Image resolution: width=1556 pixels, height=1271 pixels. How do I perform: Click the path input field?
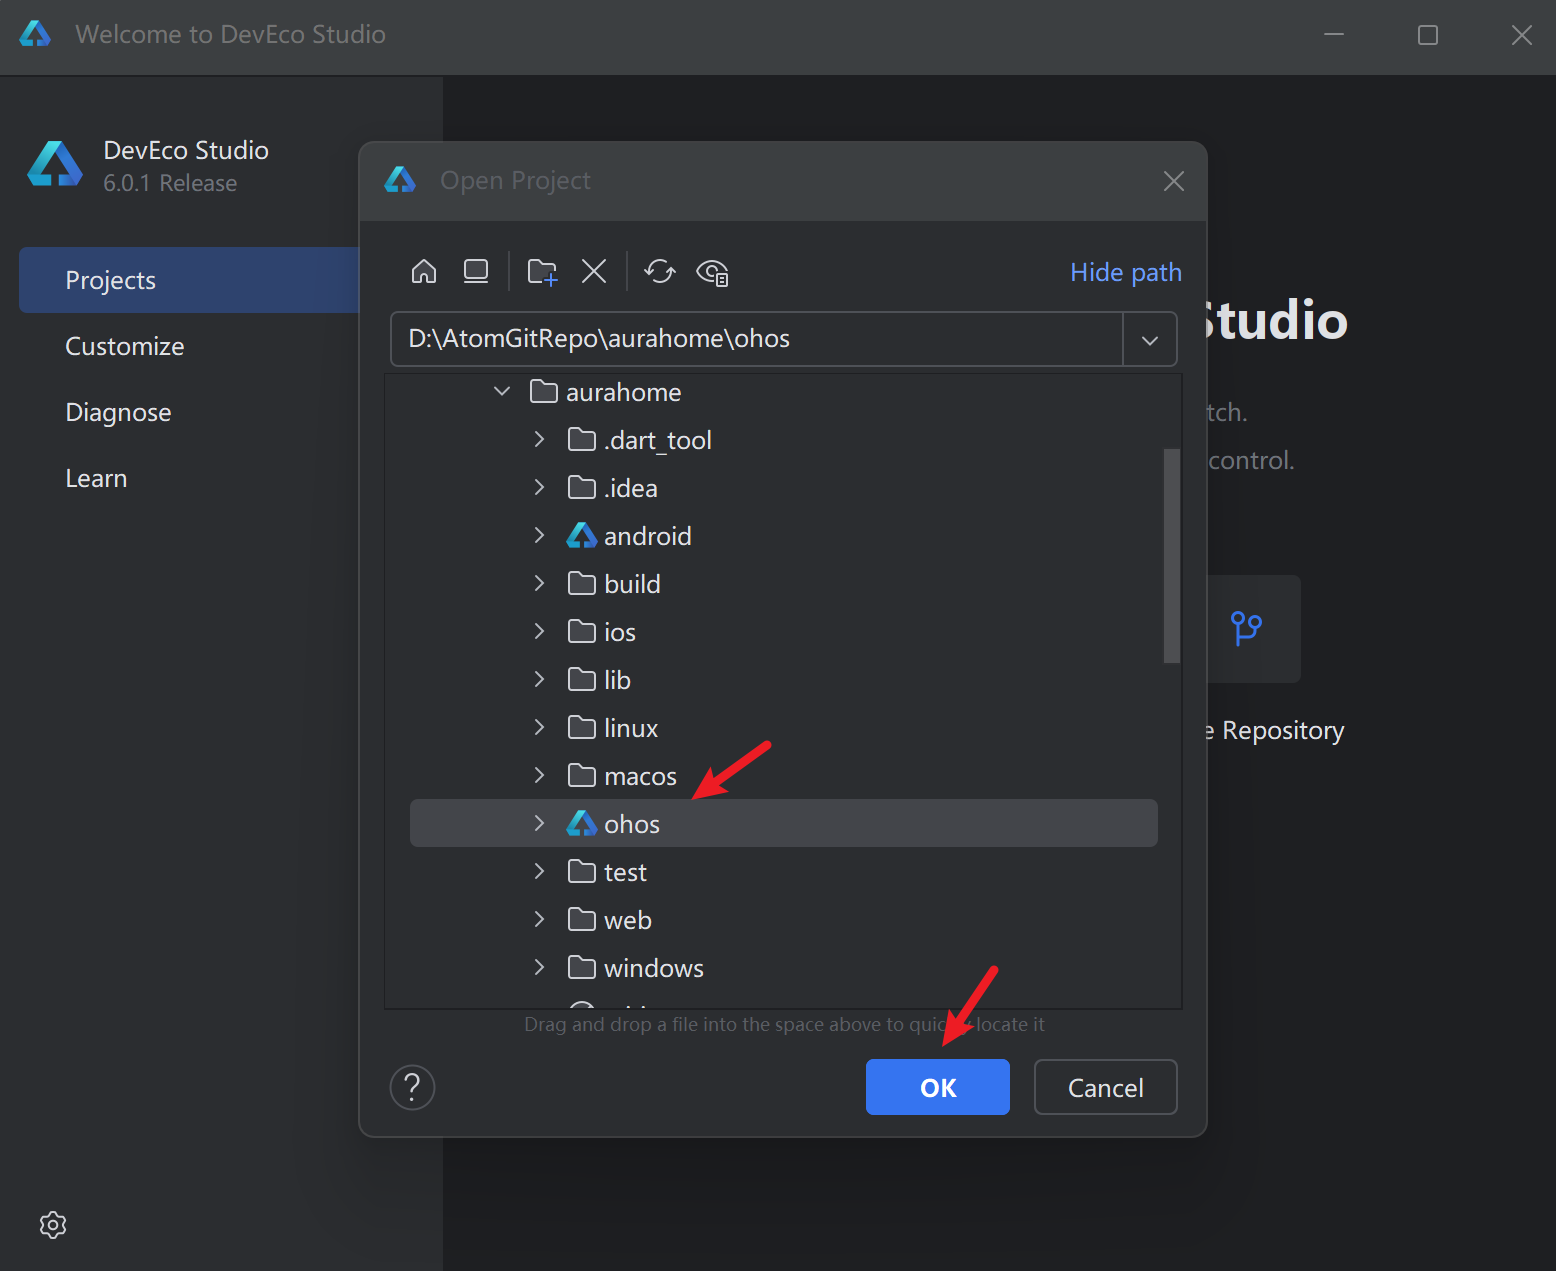pyautogui.click(x=757, y=339)
